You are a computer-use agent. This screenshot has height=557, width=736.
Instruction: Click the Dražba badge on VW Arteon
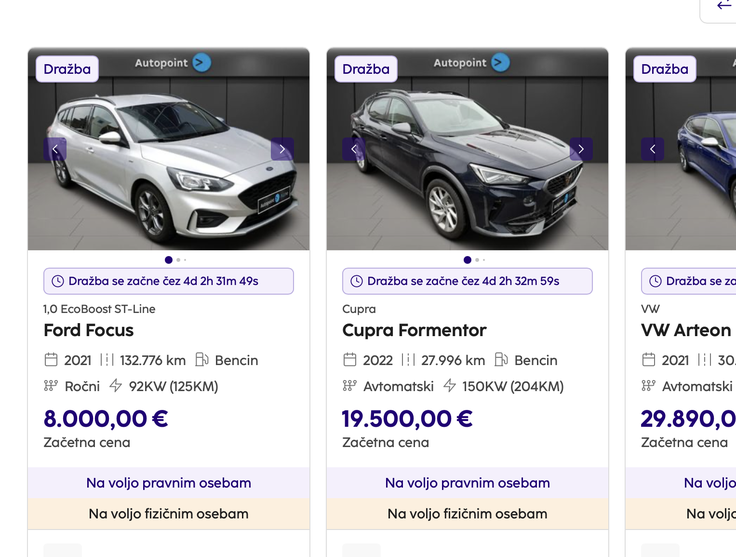[665, 69]
